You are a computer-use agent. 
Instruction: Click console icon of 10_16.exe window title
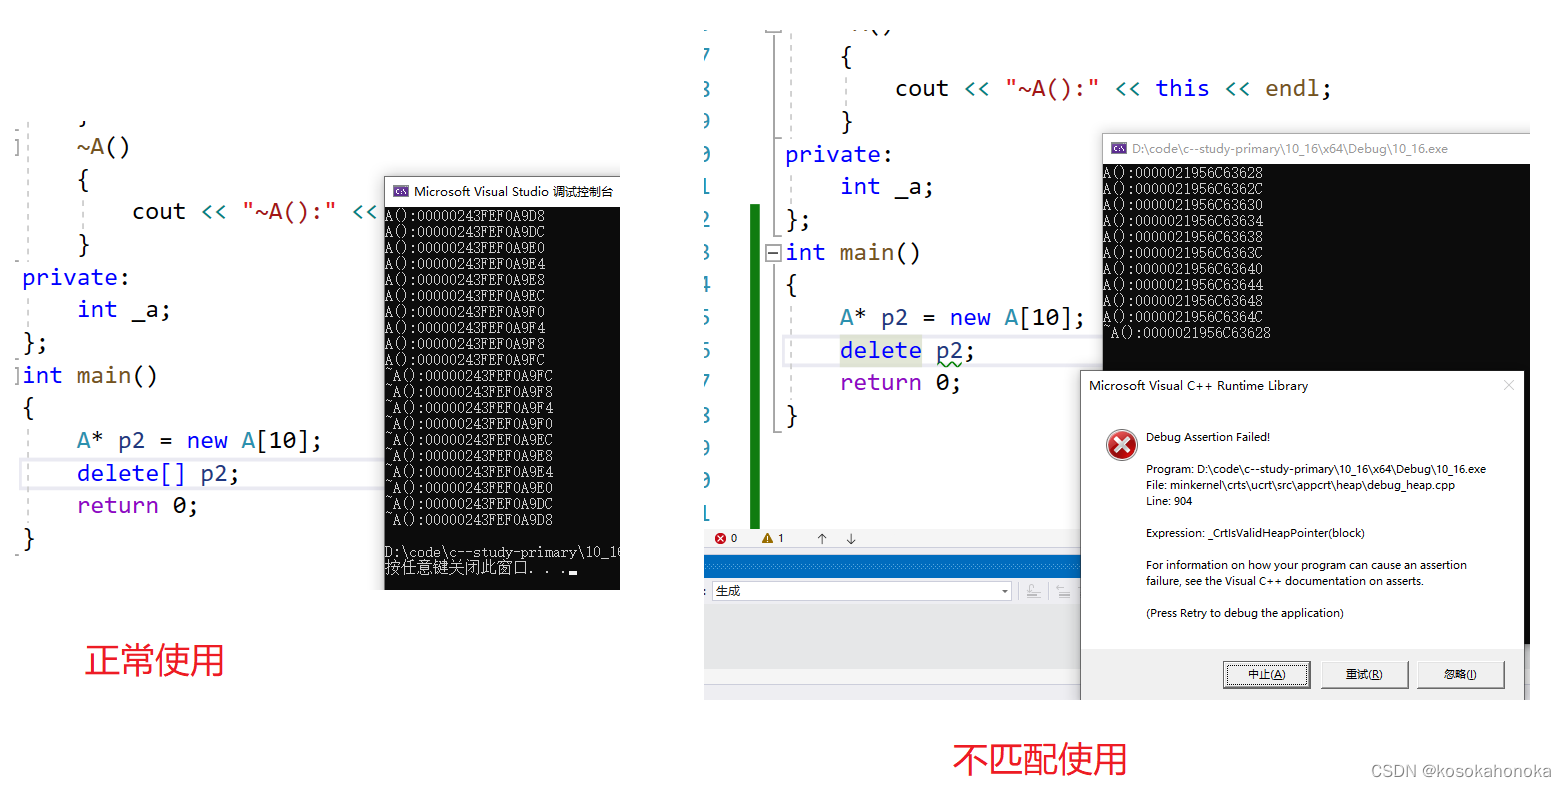pos(1119,148)
